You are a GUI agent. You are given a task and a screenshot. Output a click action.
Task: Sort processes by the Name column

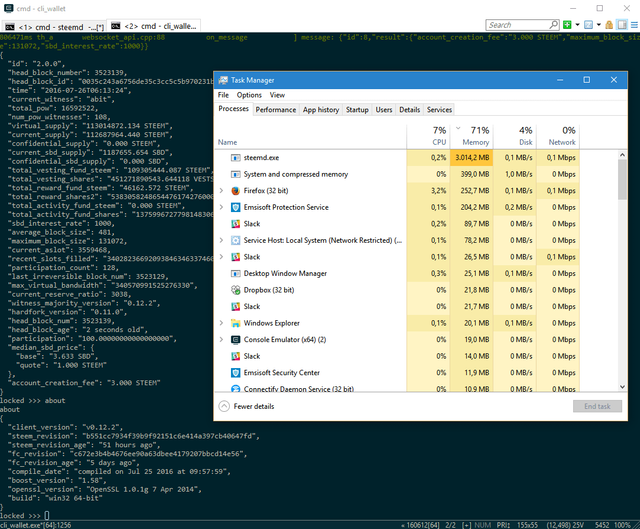310,136
